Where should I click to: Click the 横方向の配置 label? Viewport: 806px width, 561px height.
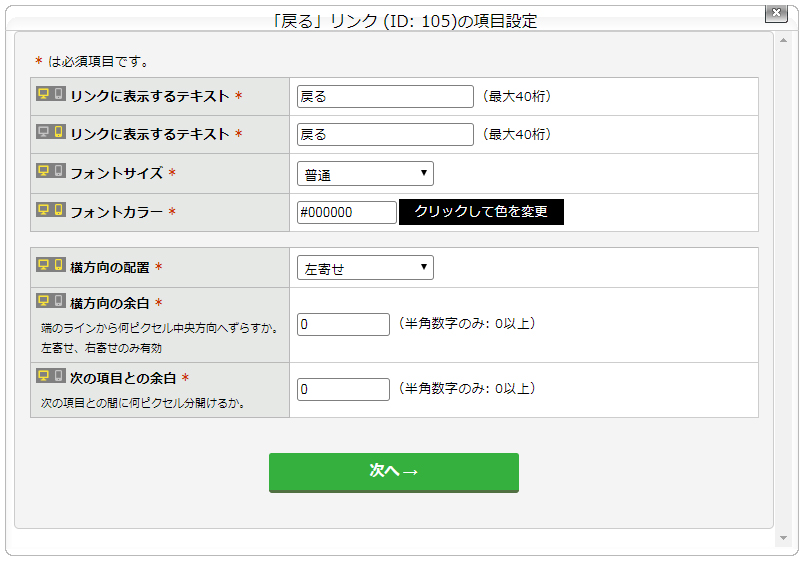(110, 267)
